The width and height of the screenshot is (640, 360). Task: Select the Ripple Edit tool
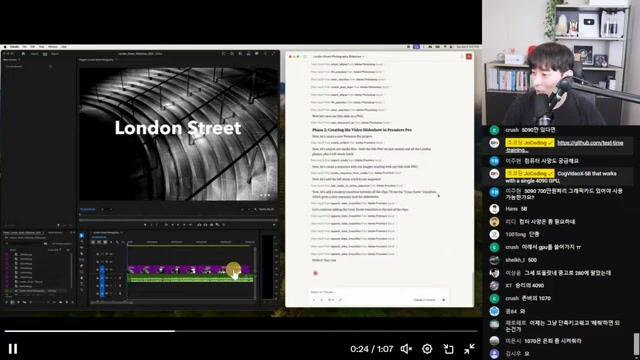pyautogui.click(x=82, y=247)
